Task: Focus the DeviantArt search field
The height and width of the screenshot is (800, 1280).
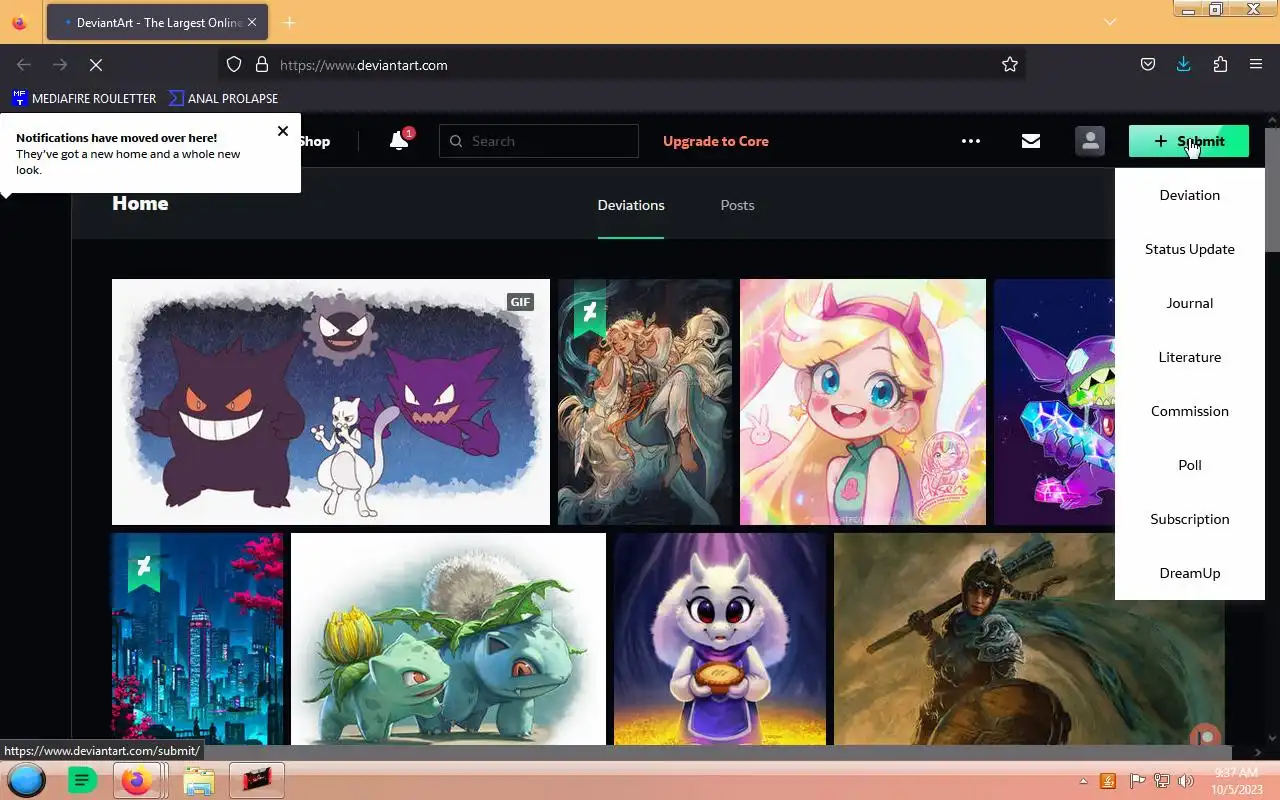Action: (539, 141)
